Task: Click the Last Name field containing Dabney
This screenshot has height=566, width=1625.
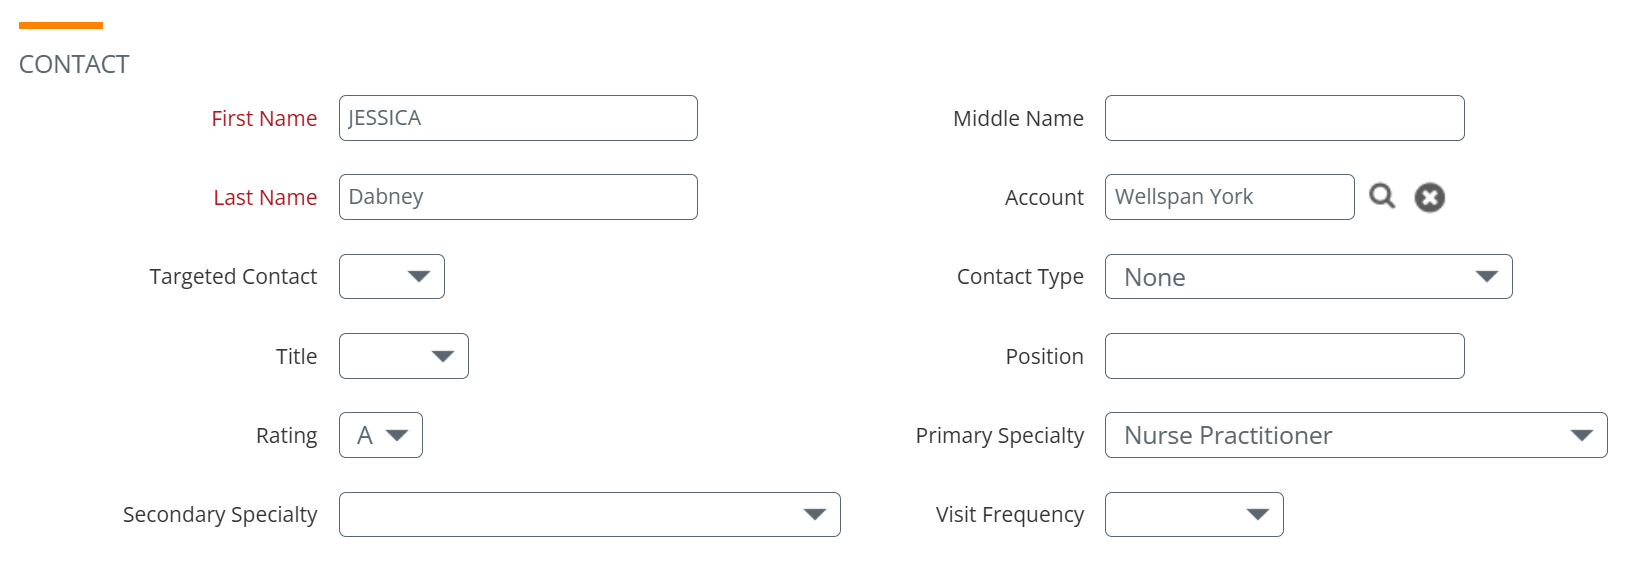Action: pyautogui.click(x=518, y=197)
